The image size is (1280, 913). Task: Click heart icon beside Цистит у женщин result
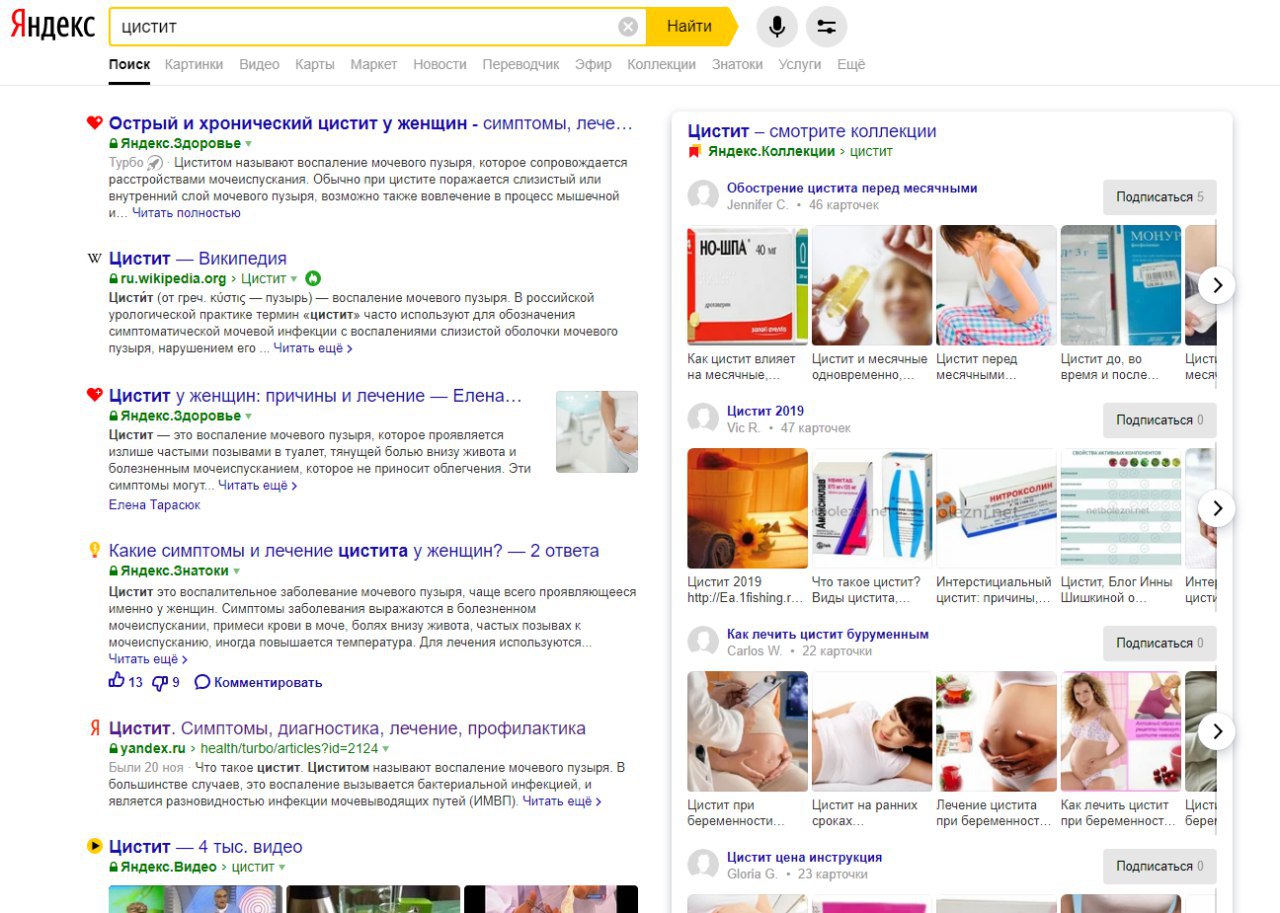point(94,395)
